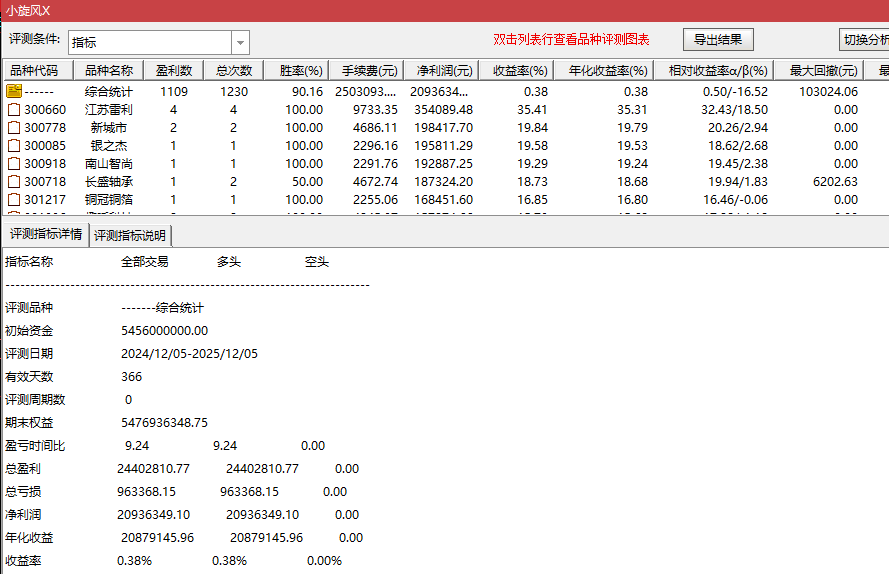Click the document icon beside 300085
The image size is (889, 574).
pos(14,146)
